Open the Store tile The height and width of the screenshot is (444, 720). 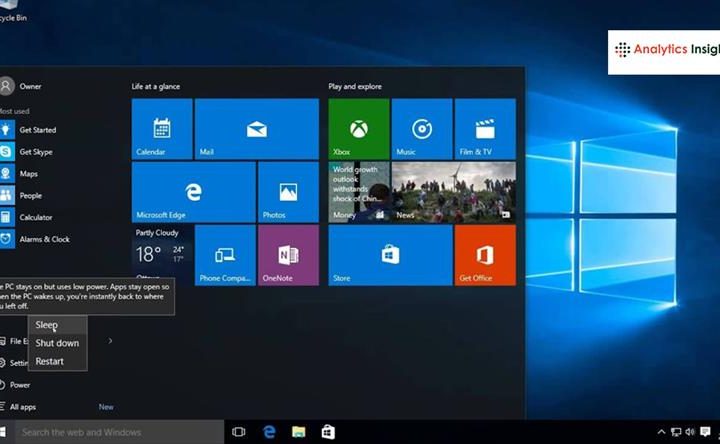coord(390,255)
